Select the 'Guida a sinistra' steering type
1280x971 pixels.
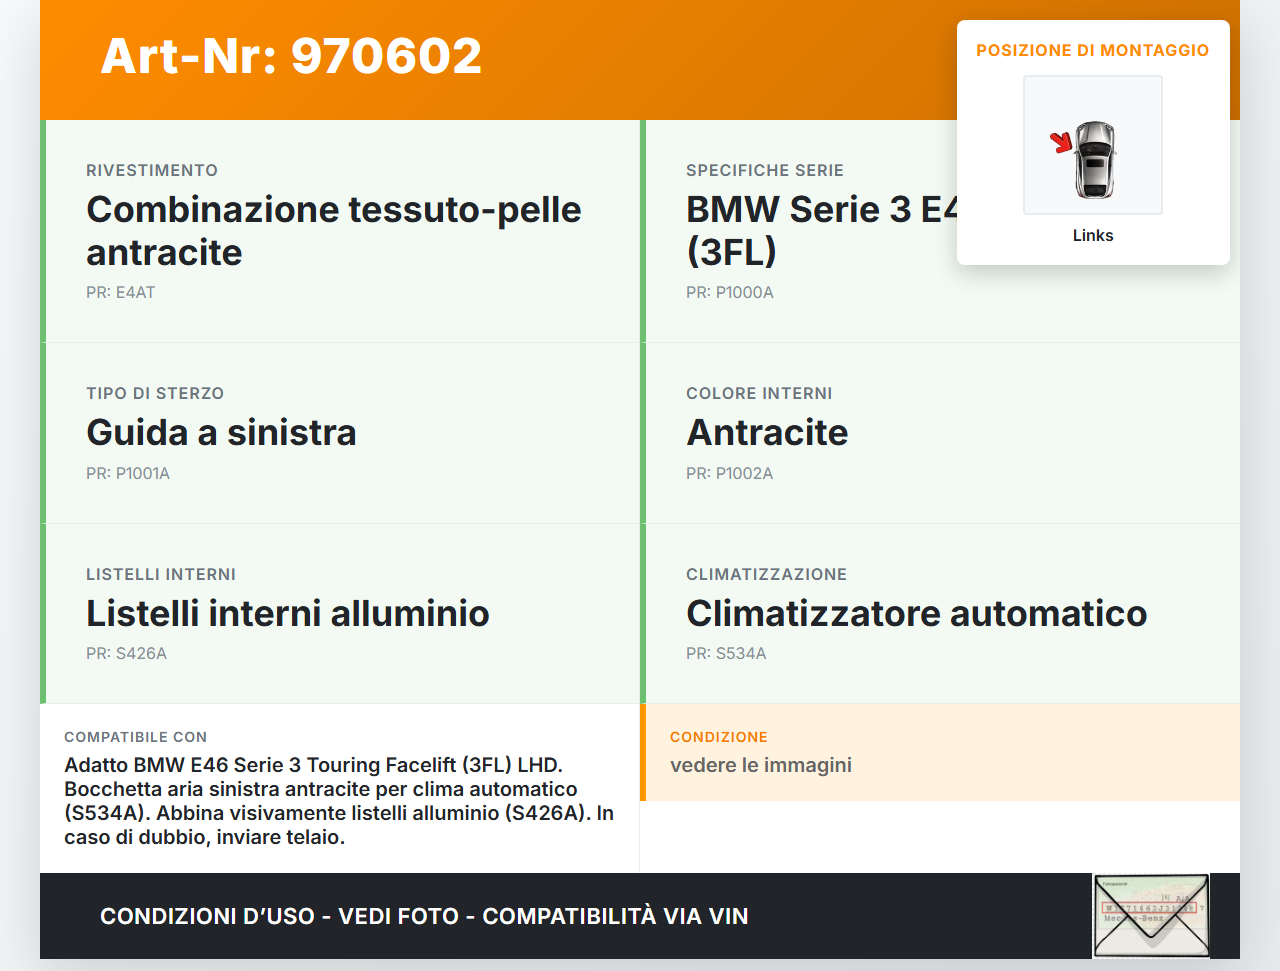pos(221,433)
